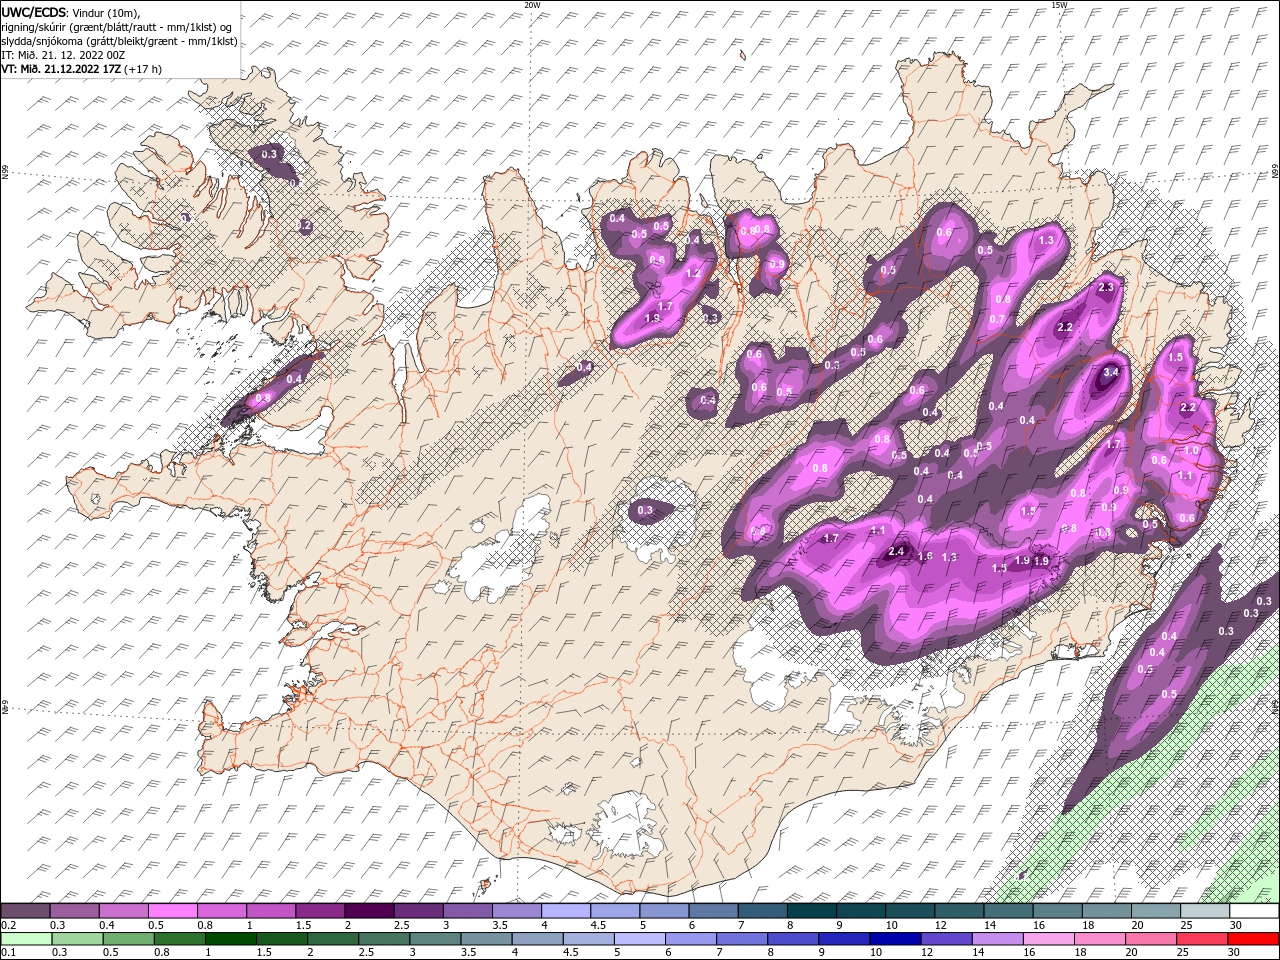Click the 0.2 label under purple scale

[x=8, y=925]
